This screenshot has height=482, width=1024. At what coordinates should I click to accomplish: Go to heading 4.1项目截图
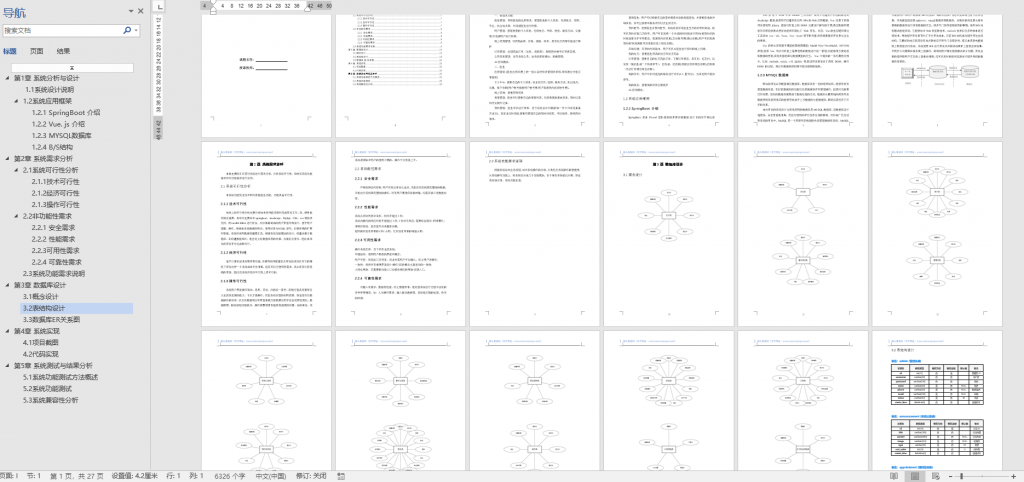click(40, 343)
